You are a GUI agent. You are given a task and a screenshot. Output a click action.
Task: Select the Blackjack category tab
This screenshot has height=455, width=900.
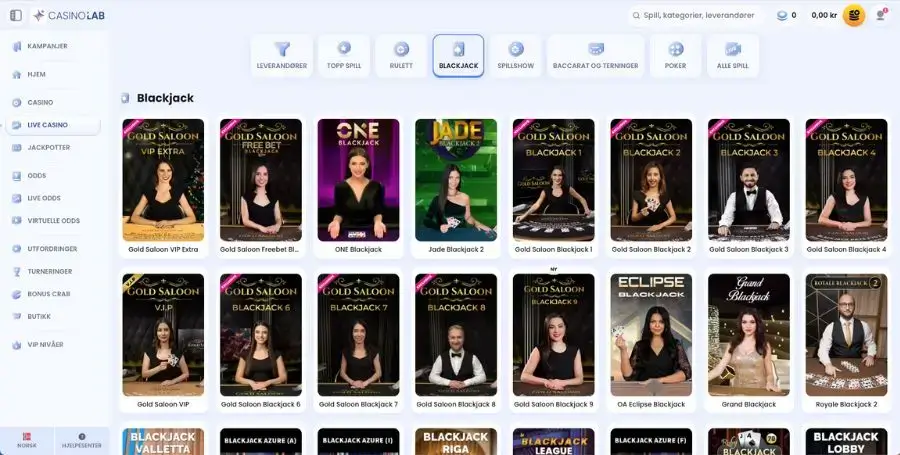tap(458, 56)
